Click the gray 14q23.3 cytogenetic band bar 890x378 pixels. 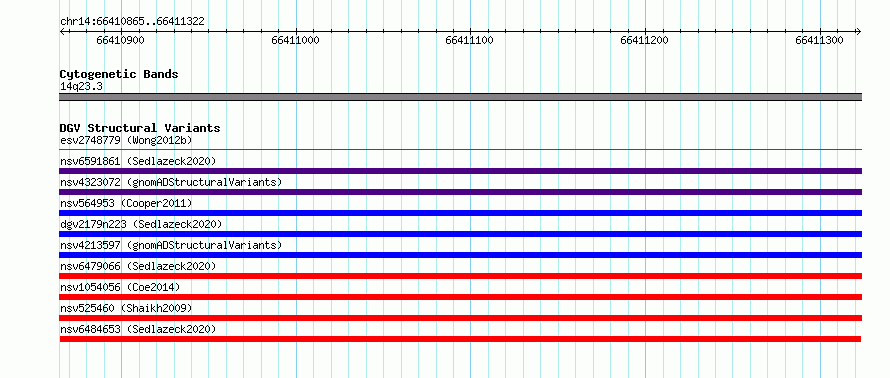(461, 97)
